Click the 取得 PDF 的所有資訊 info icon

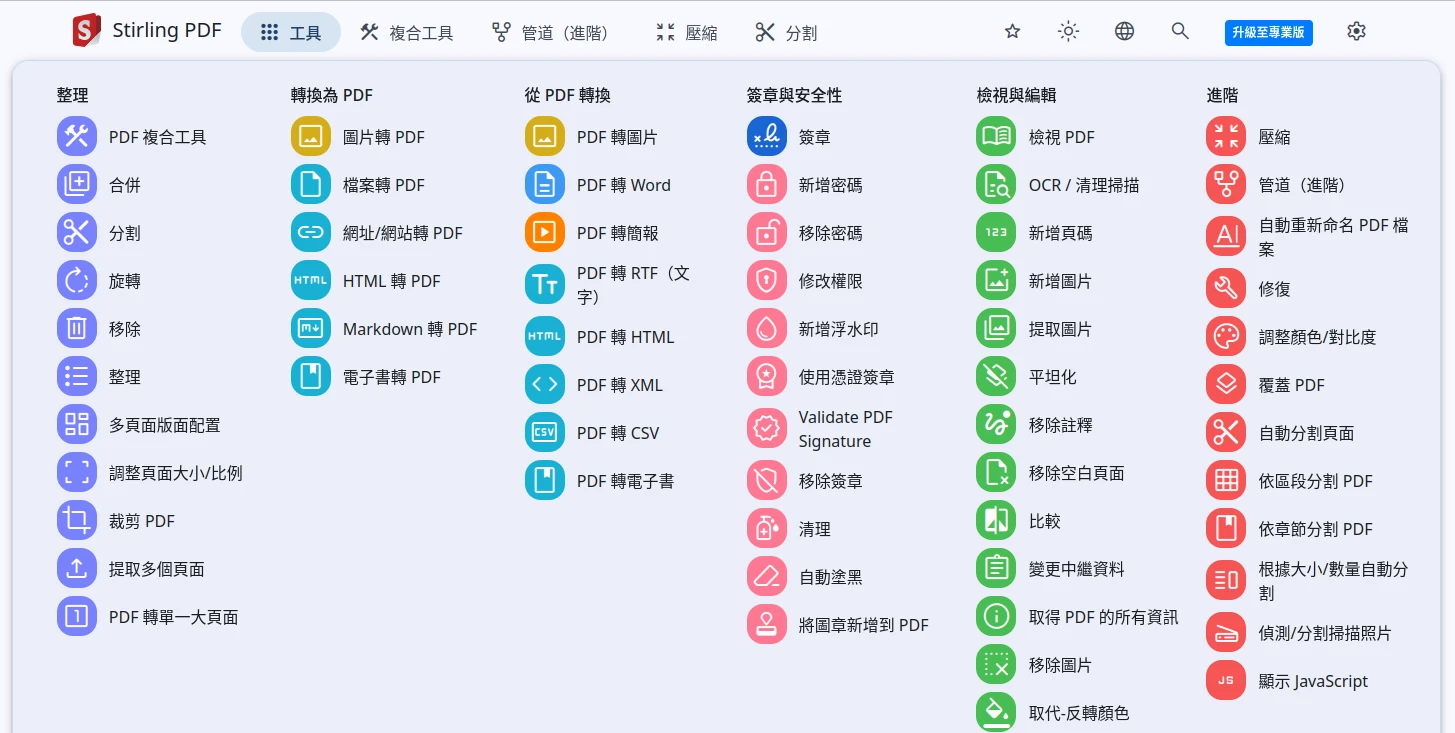(x=996, y=616)
